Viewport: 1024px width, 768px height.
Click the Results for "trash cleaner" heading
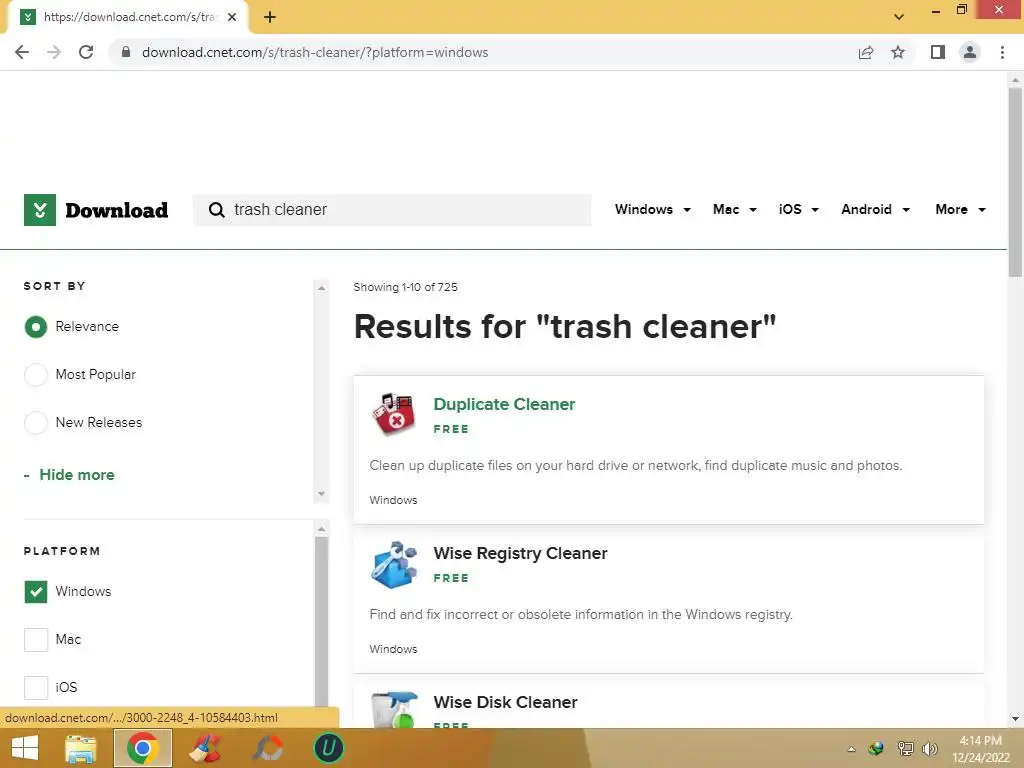[565, 327]
